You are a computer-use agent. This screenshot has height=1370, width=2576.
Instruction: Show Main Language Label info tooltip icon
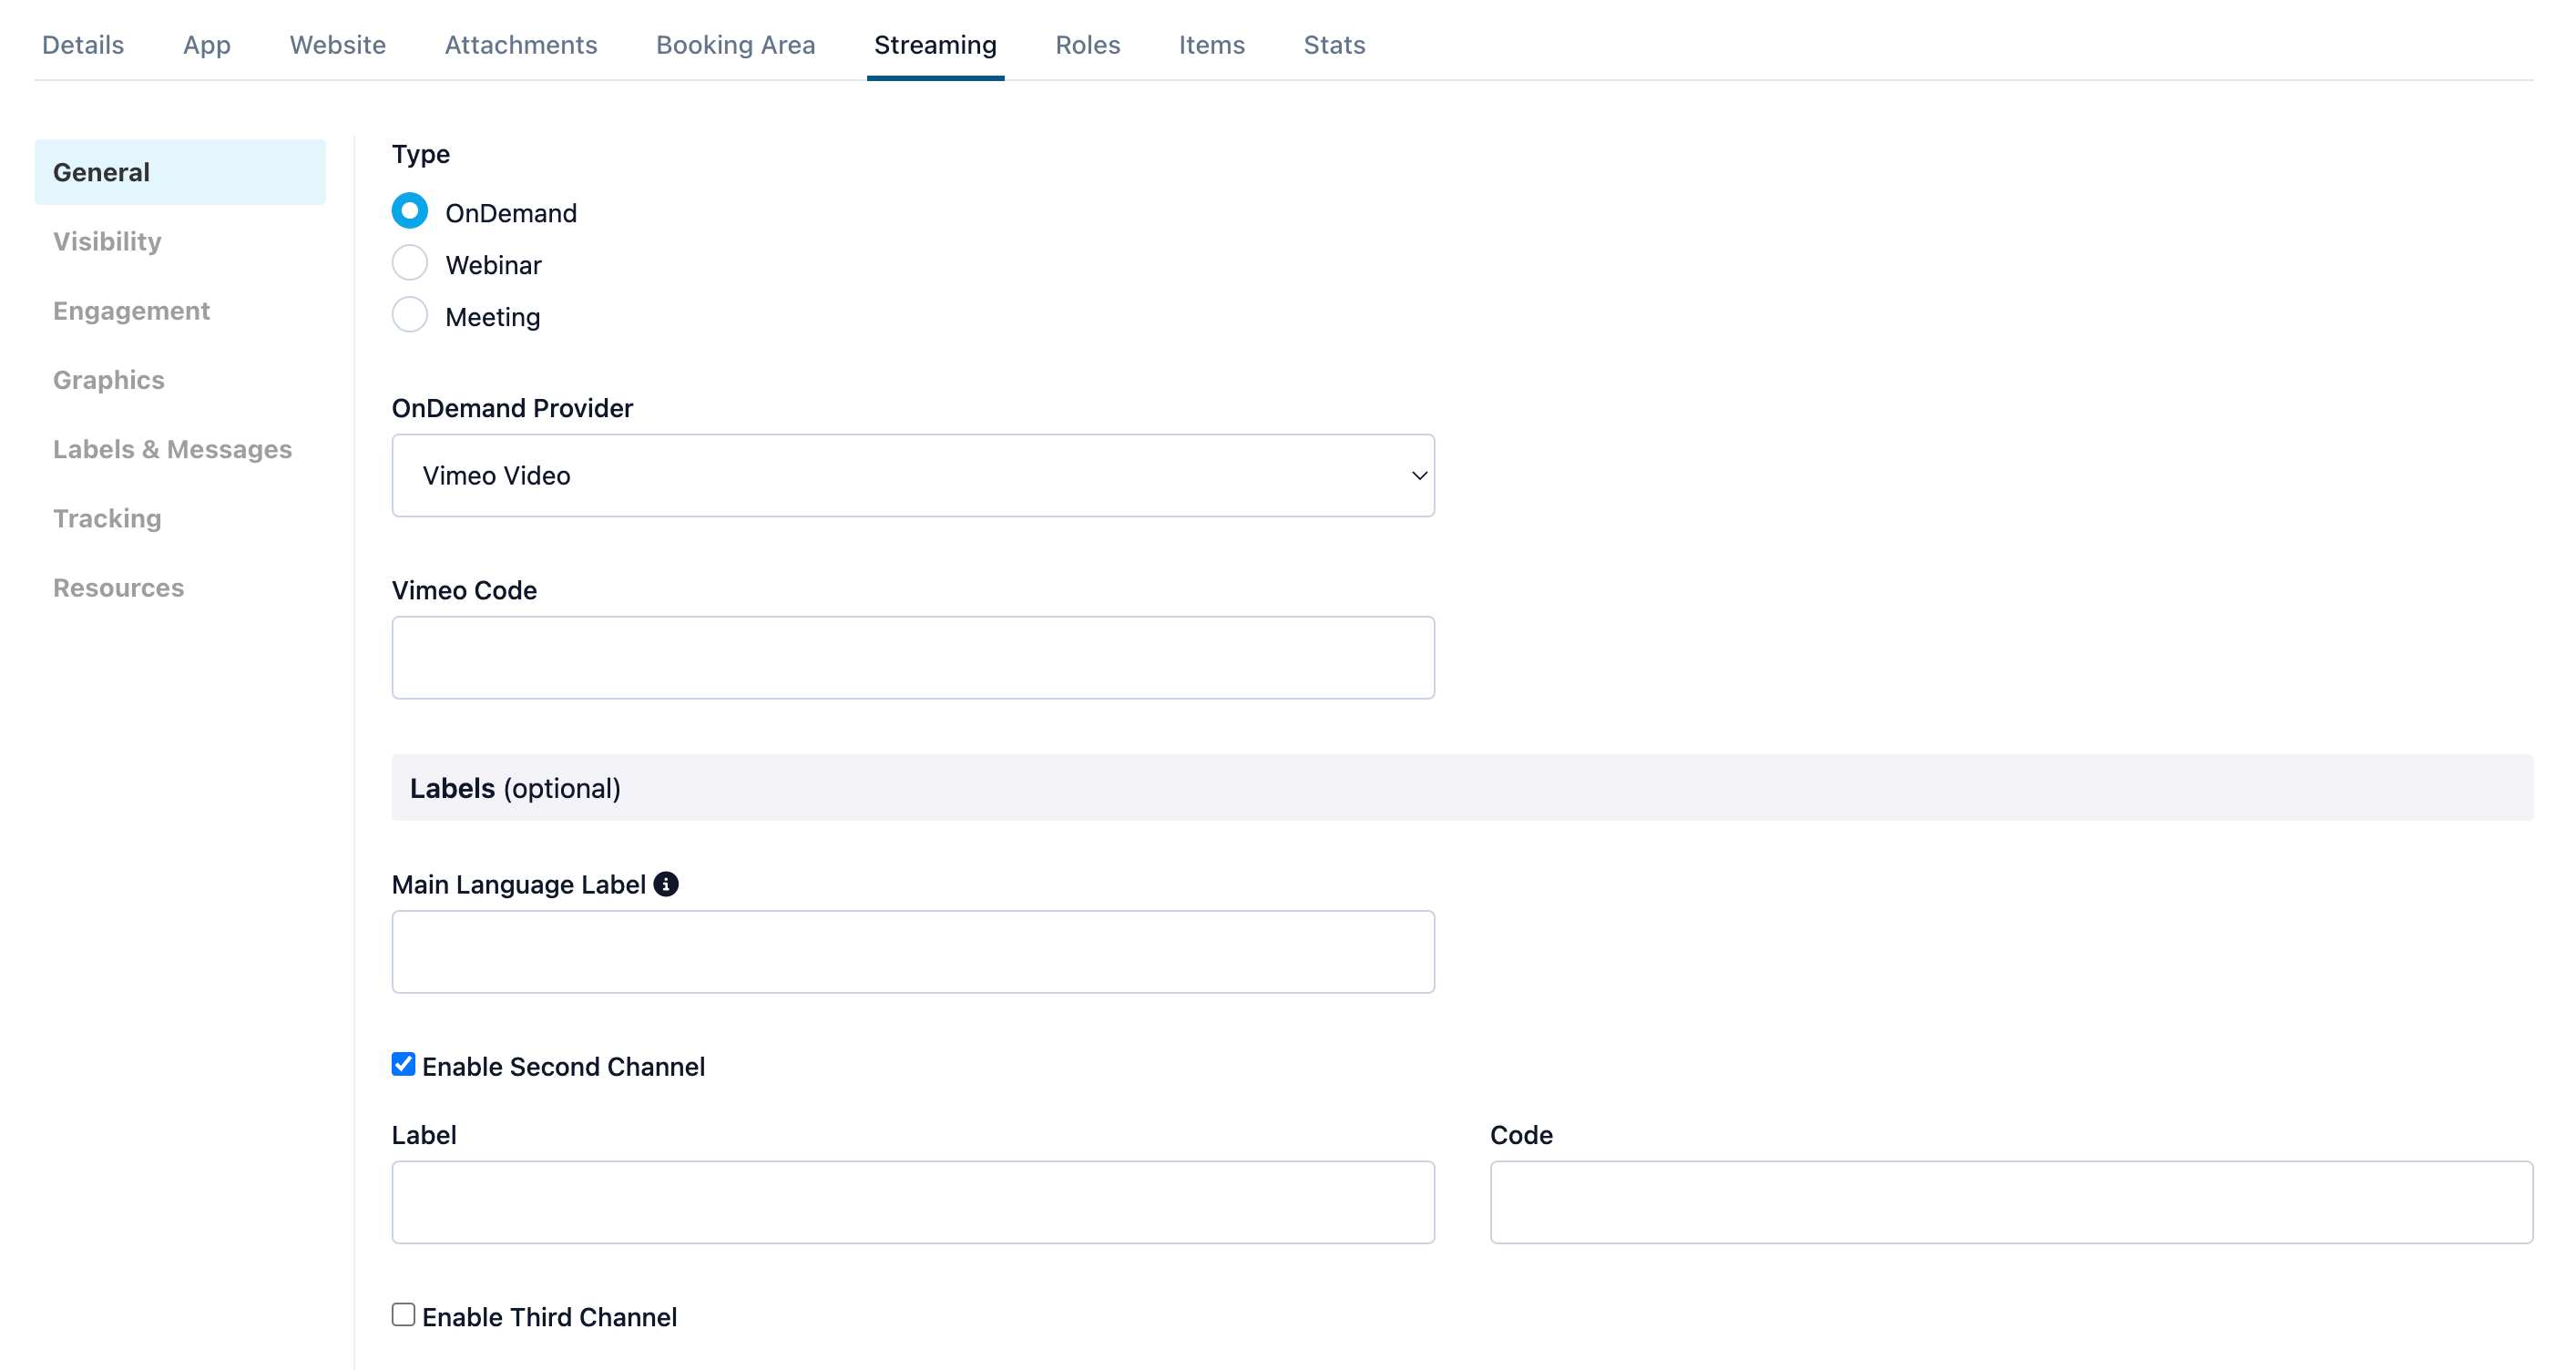click(666, 884)
